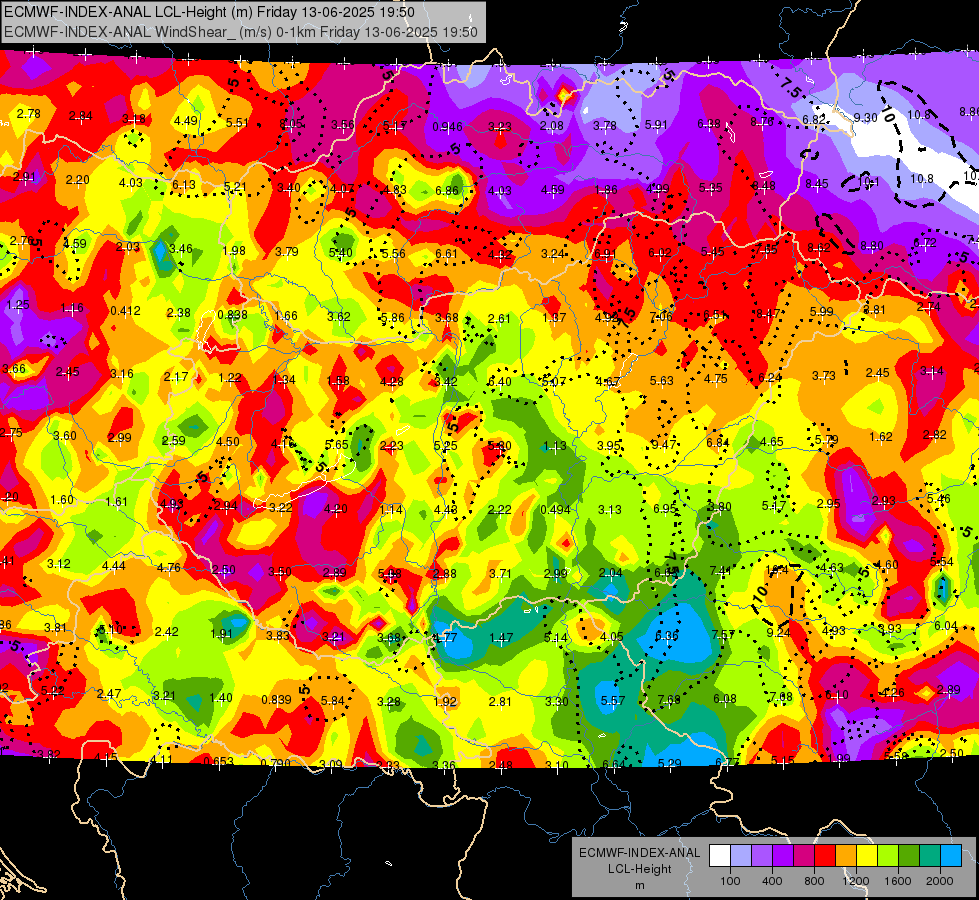Click the 9.47 wind shear value

coord(664,444)
